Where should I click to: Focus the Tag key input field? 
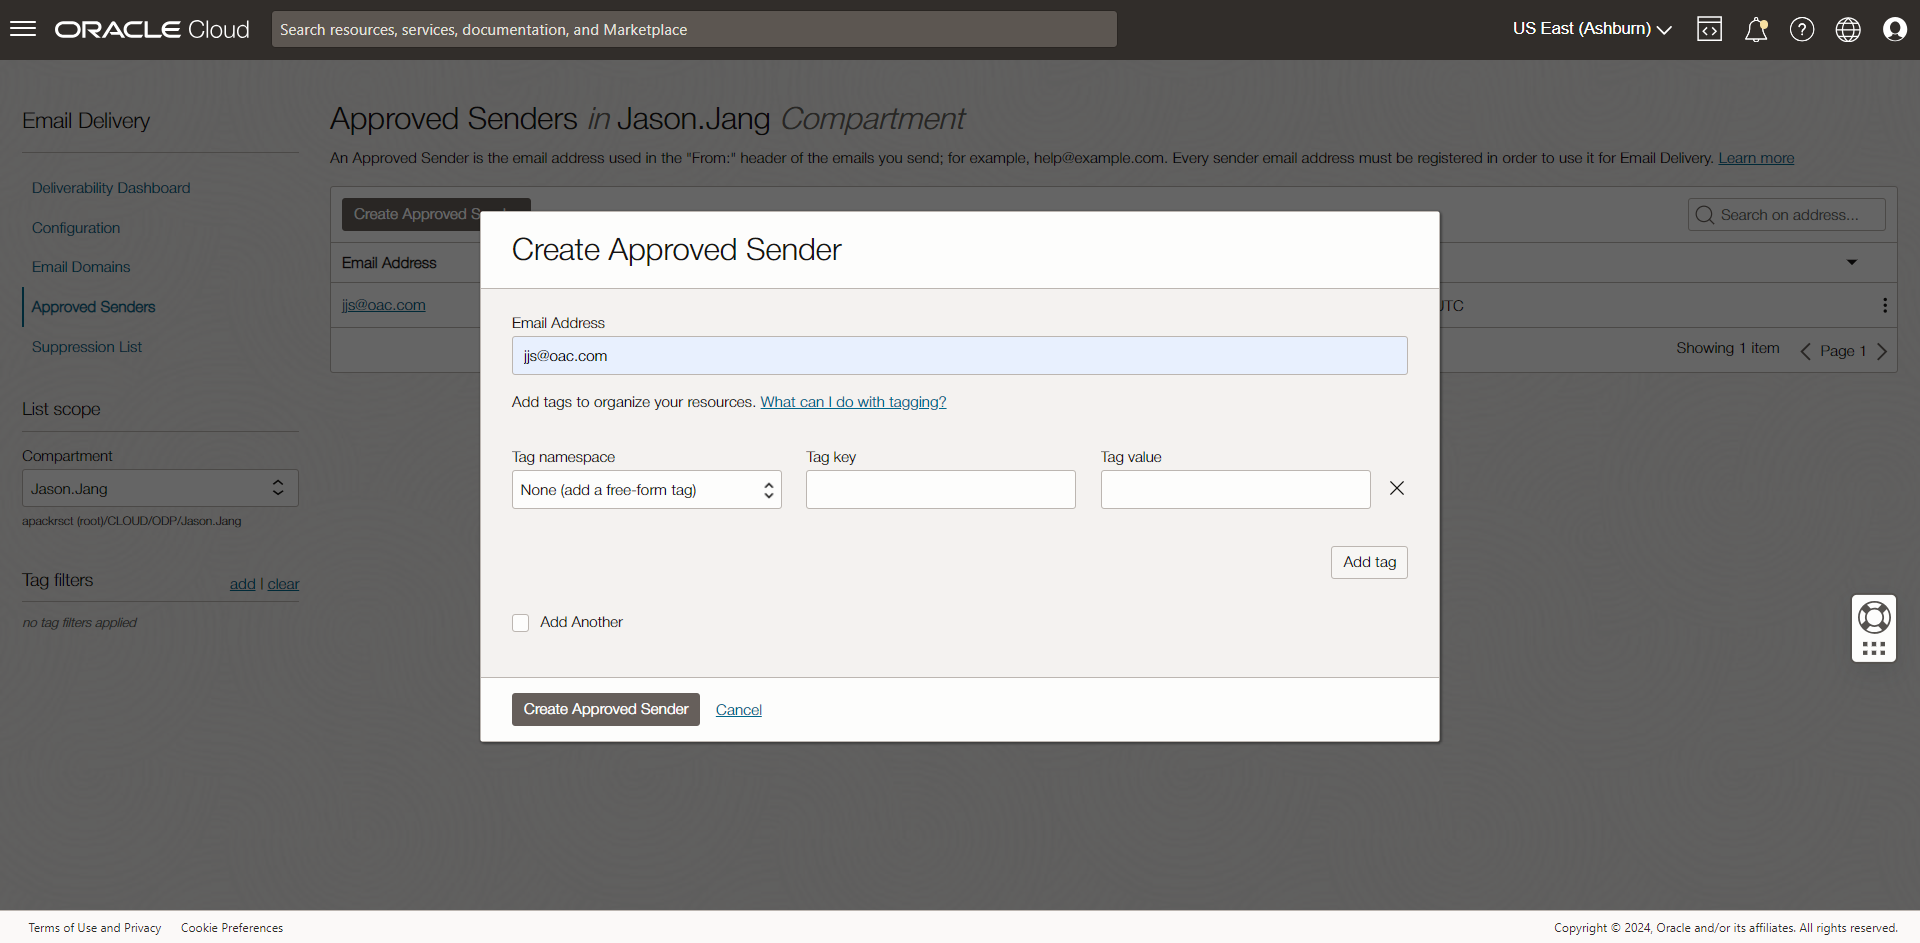(941, 490)
